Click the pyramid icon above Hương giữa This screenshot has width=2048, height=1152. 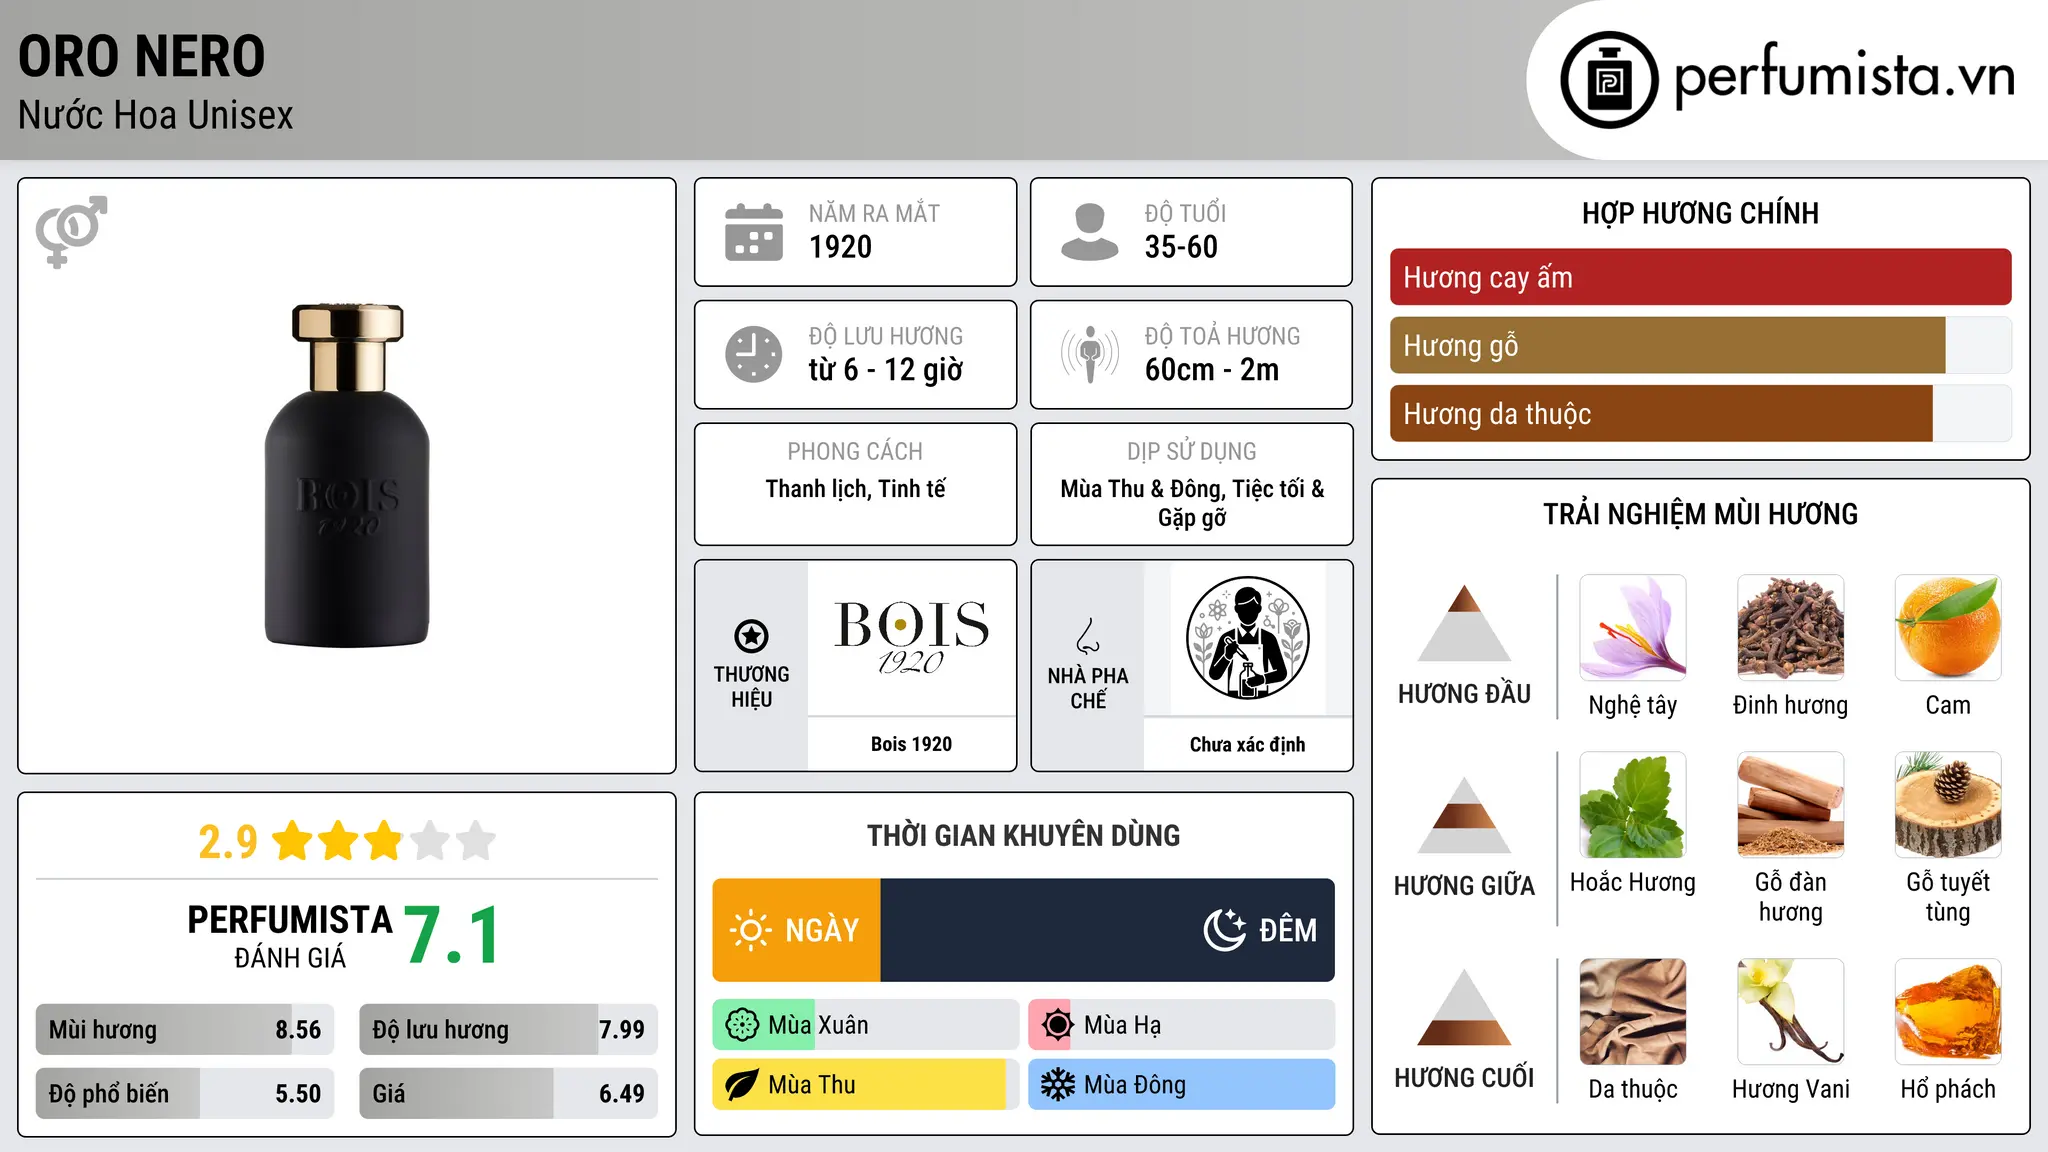[1464, 815]
